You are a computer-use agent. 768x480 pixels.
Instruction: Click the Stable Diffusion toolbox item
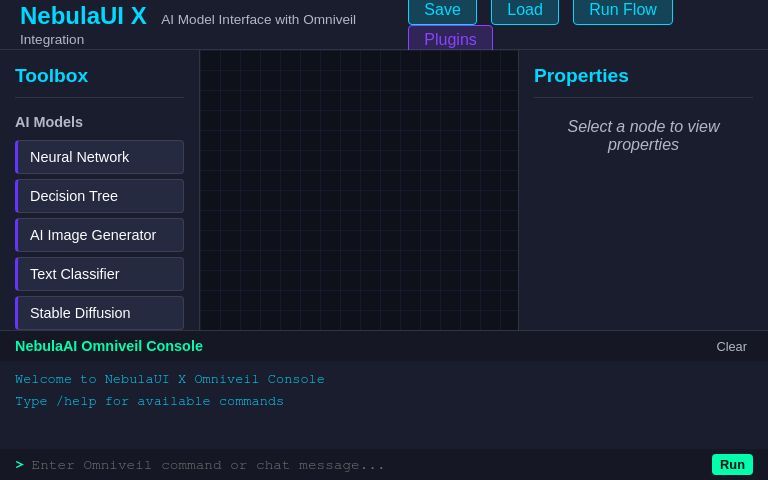coord(100,313)
